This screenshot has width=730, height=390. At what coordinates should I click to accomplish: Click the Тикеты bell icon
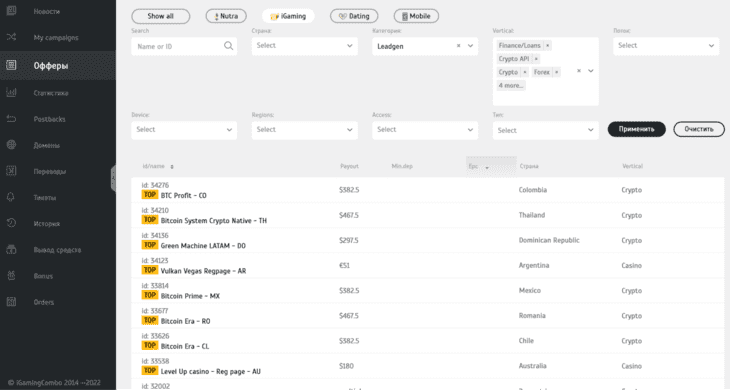(11, 197)
